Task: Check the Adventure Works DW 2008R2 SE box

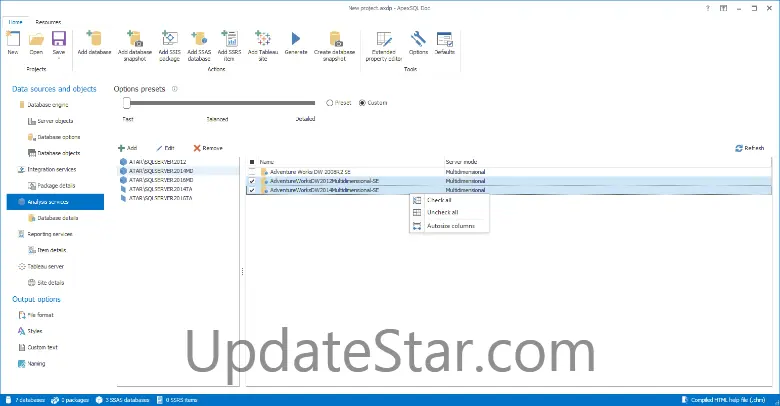Action: (x=252, y=172)
